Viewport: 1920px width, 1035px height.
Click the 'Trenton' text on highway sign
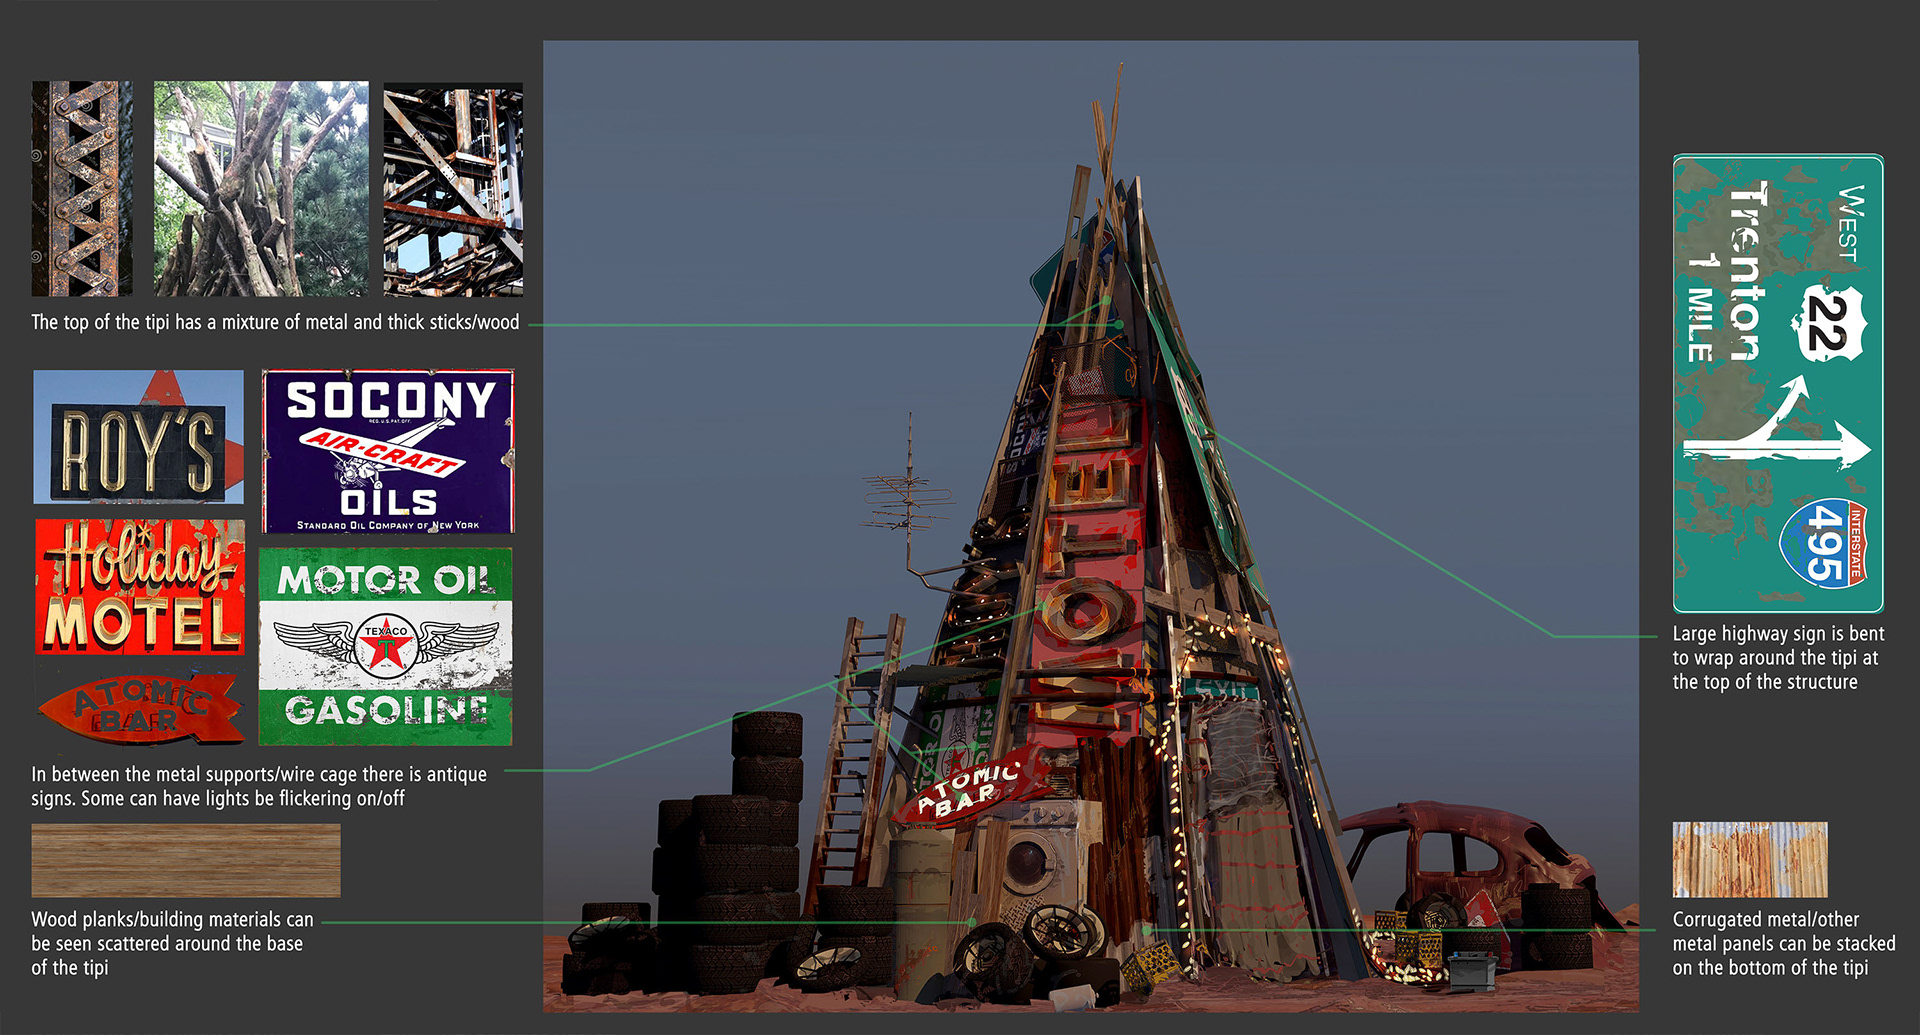[x=1747, y=271]
